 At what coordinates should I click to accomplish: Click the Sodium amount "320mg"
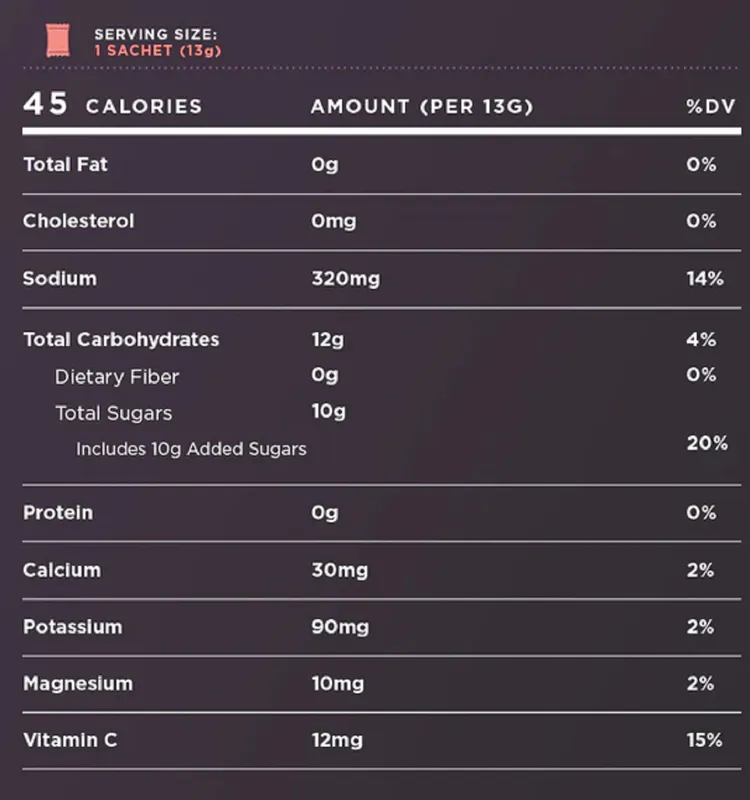coord(345,279)
